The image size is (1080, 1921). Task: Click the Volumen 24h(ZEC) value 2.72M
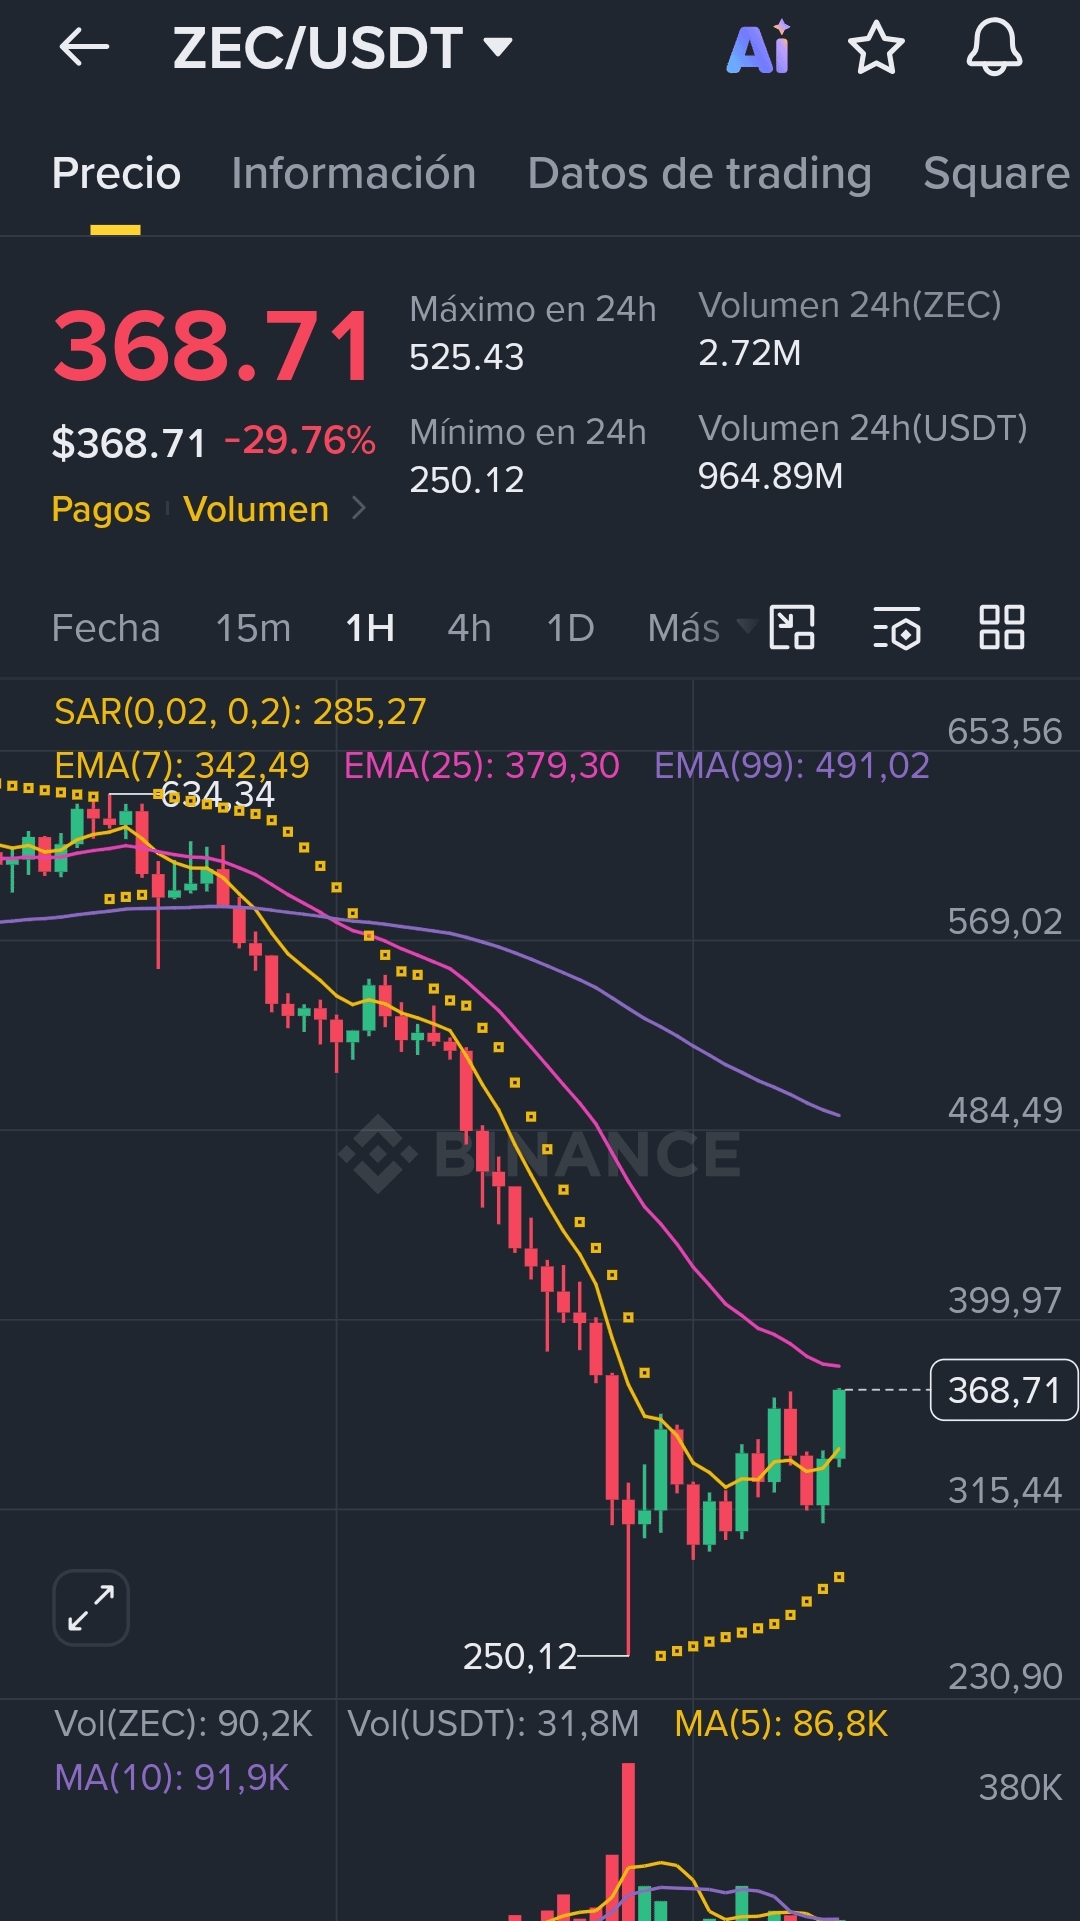[749, 353]
